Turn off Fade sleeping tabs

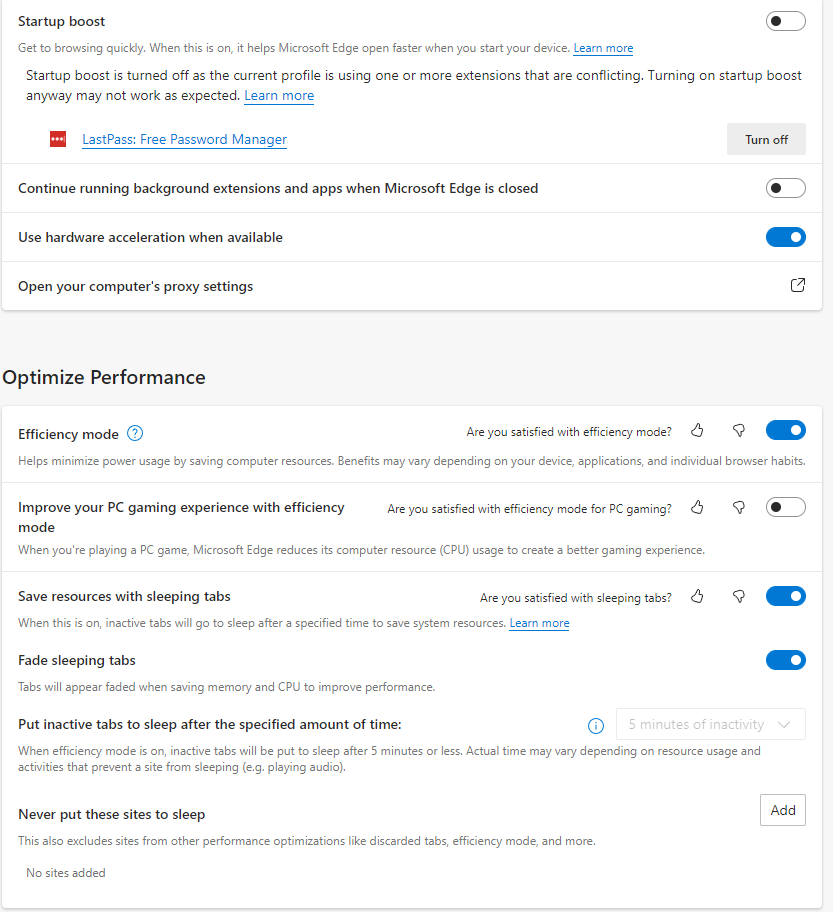click(785, 660)
